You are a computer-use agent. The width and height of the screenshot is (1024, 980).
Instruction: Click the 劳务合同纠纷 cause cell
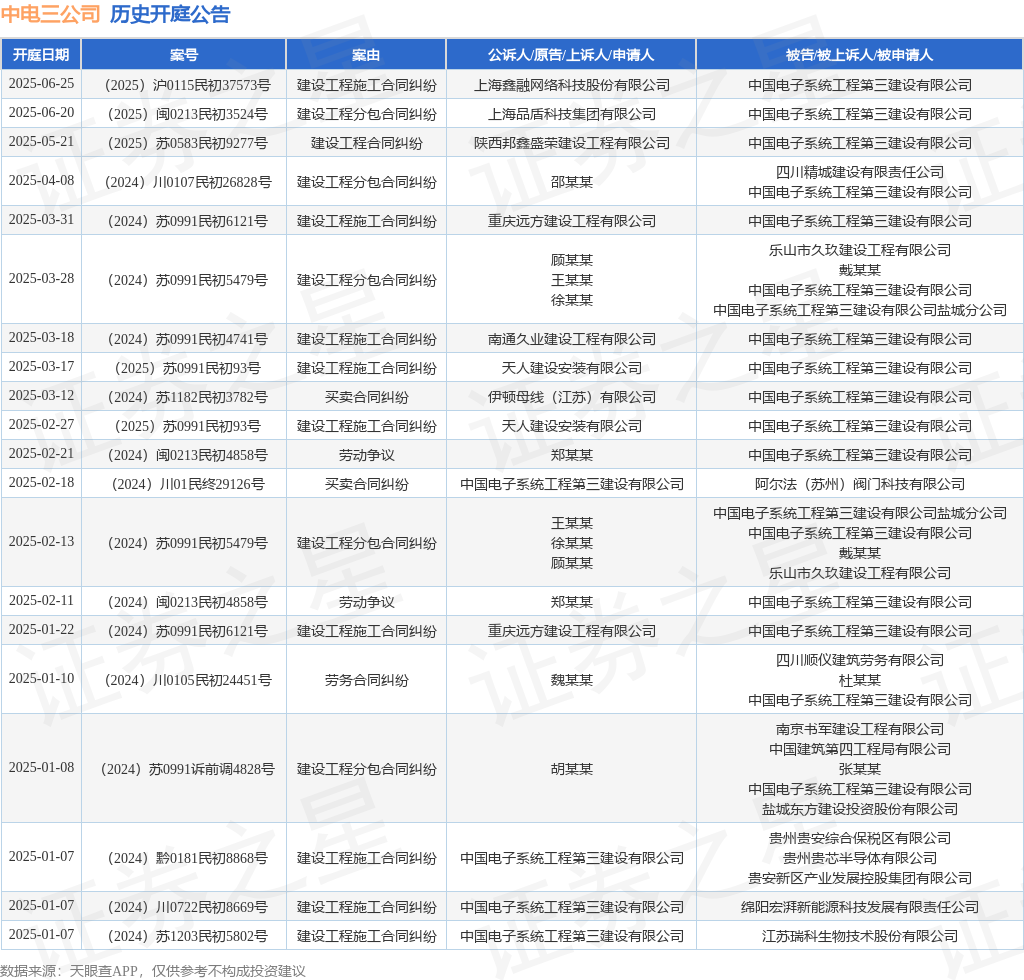click(366, 680)
